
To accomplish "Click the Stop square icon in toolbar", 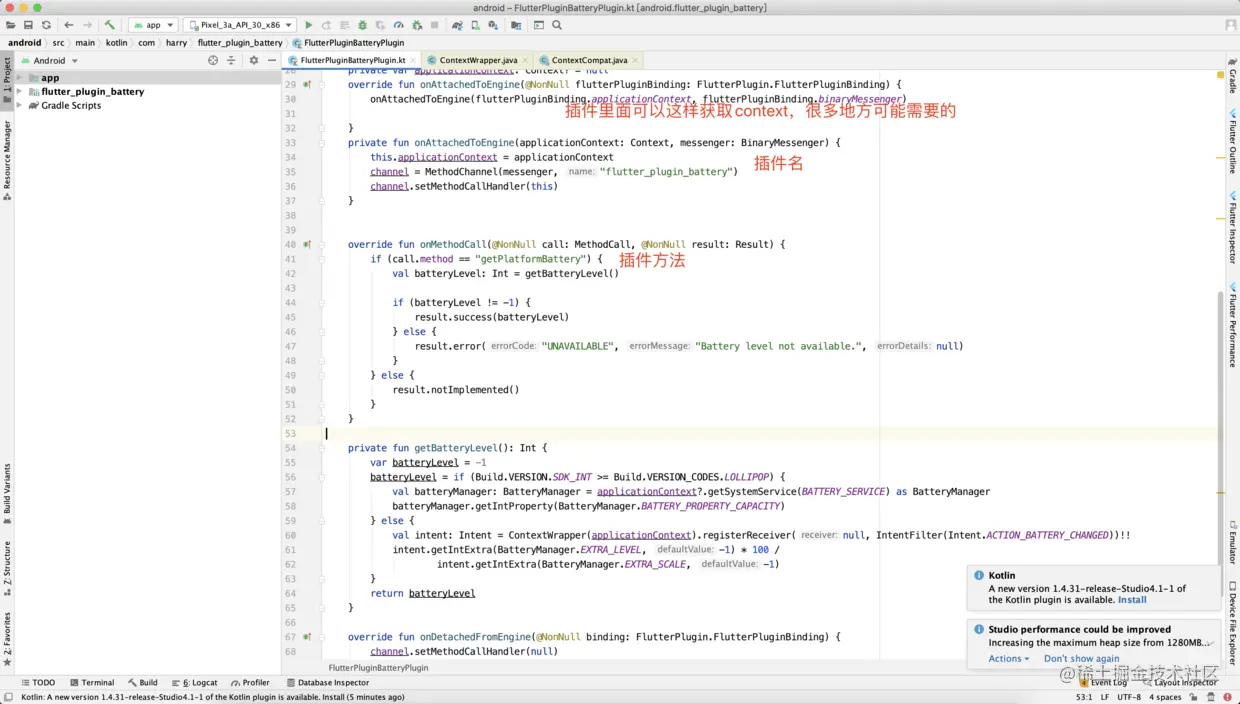I will click(x=434, y=25).
